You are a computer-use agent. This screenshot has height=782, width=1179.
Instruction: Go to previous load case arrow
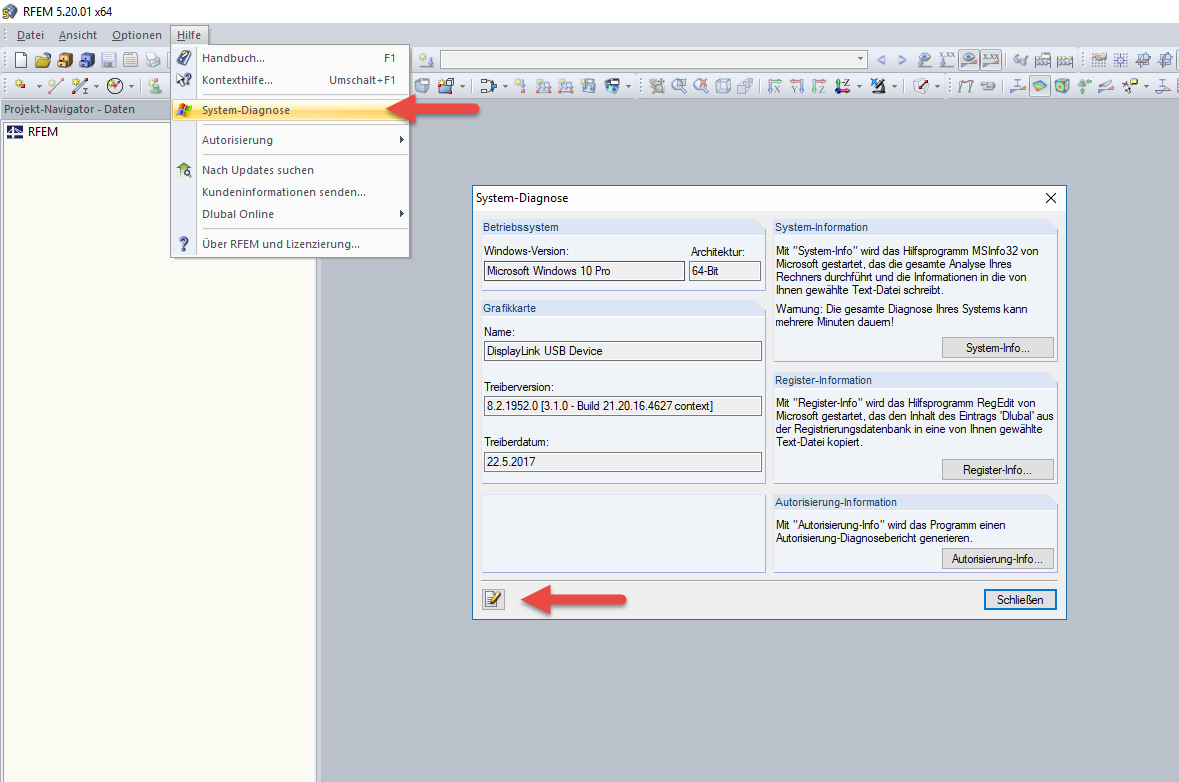(881, 60)
